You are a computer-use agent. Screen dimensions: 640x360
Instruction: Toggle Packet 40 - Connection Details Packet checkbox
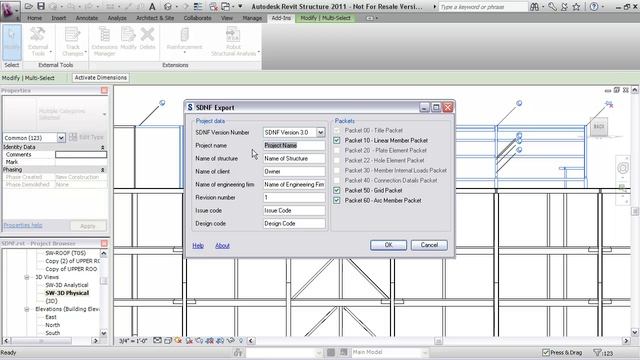click(x=337, y=180)
